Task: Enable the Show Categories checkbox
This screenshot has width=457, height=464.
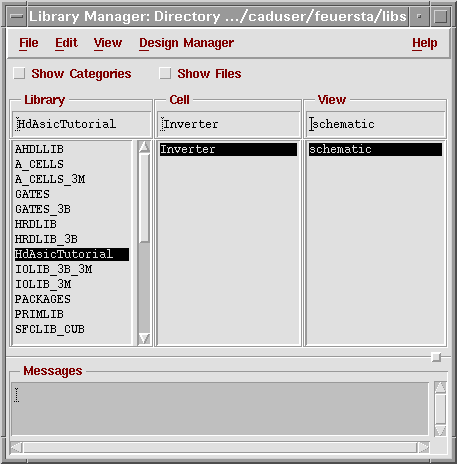Action: [x=19, y=73]
